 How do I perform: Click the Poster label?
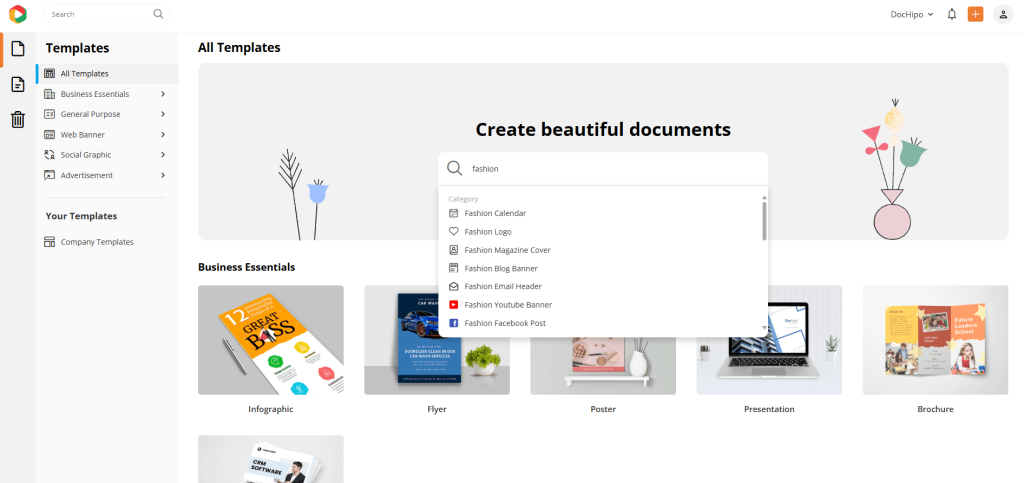[603, 409]
